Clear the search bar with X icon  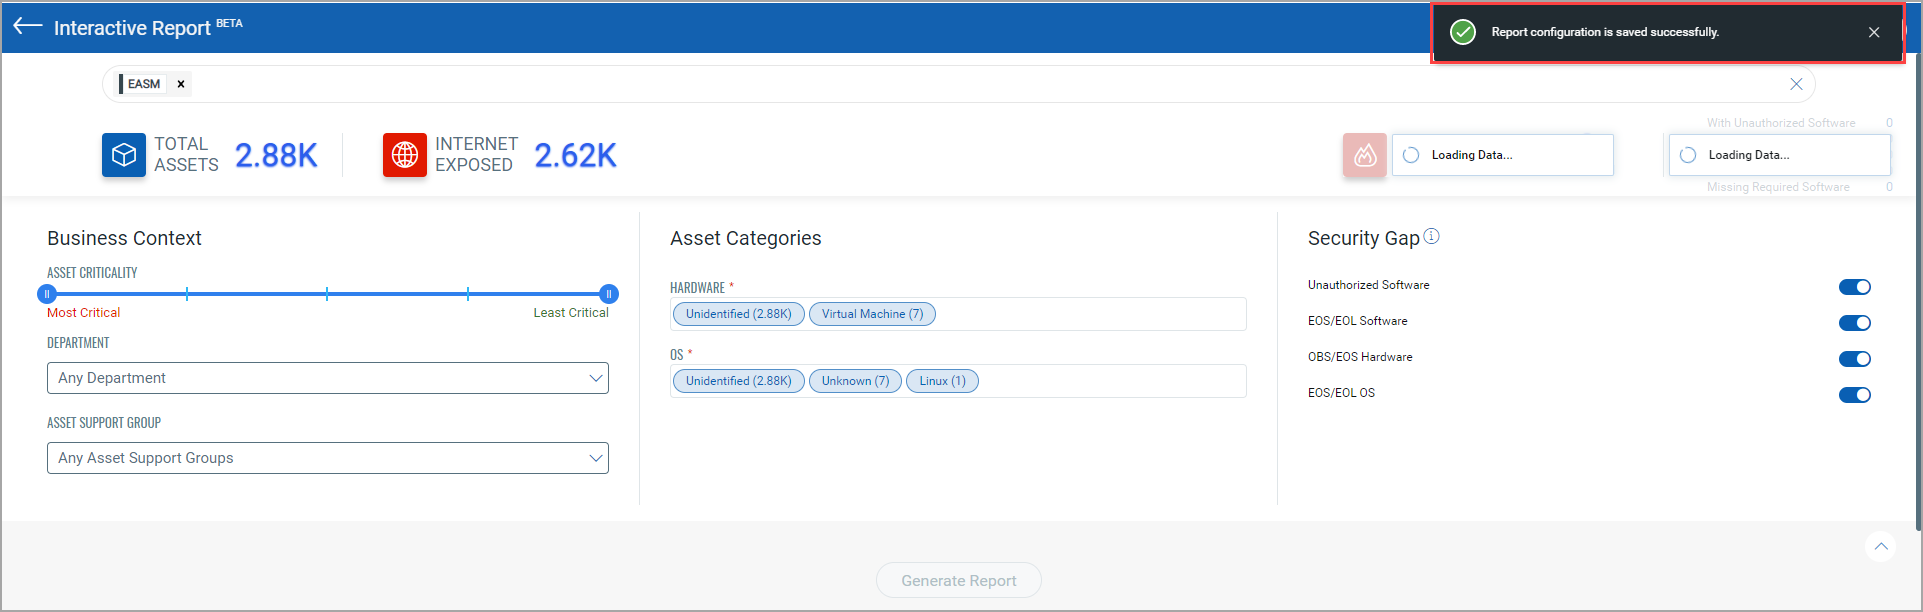coord(1796,84)
